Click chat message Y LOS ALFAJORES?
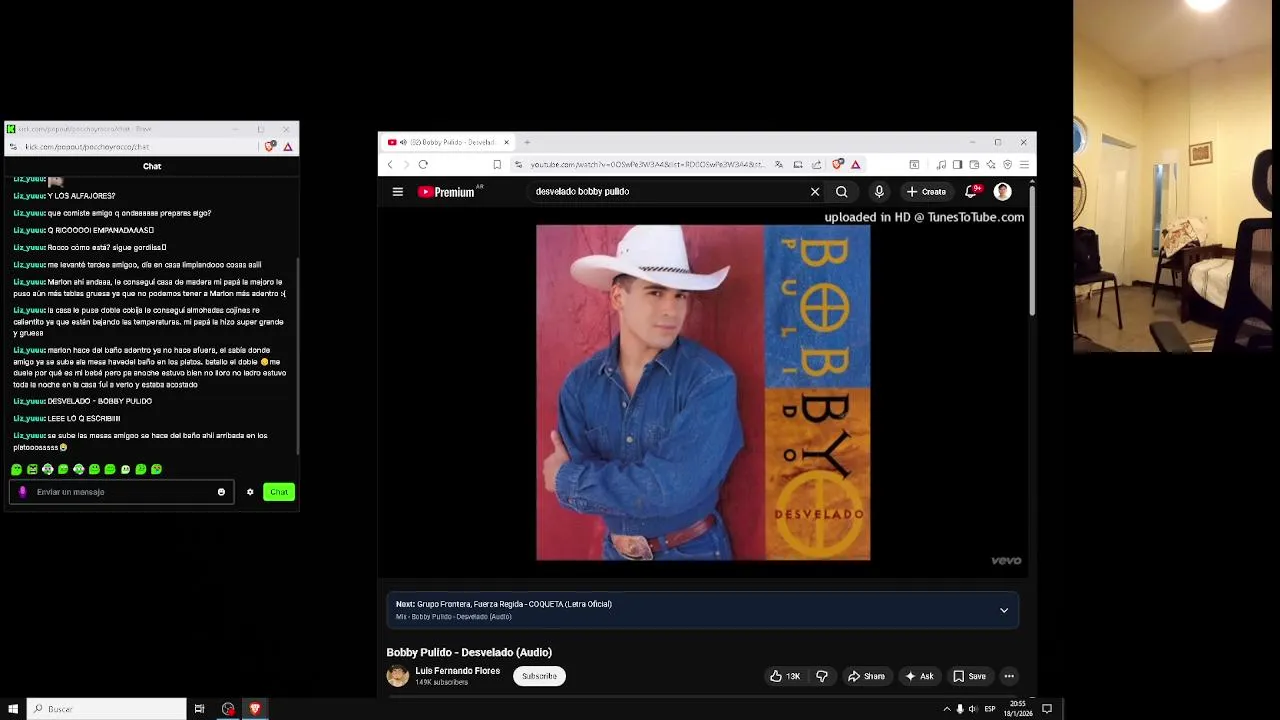This screenshot has height=720, width=1280. click(x=81, y=196)
